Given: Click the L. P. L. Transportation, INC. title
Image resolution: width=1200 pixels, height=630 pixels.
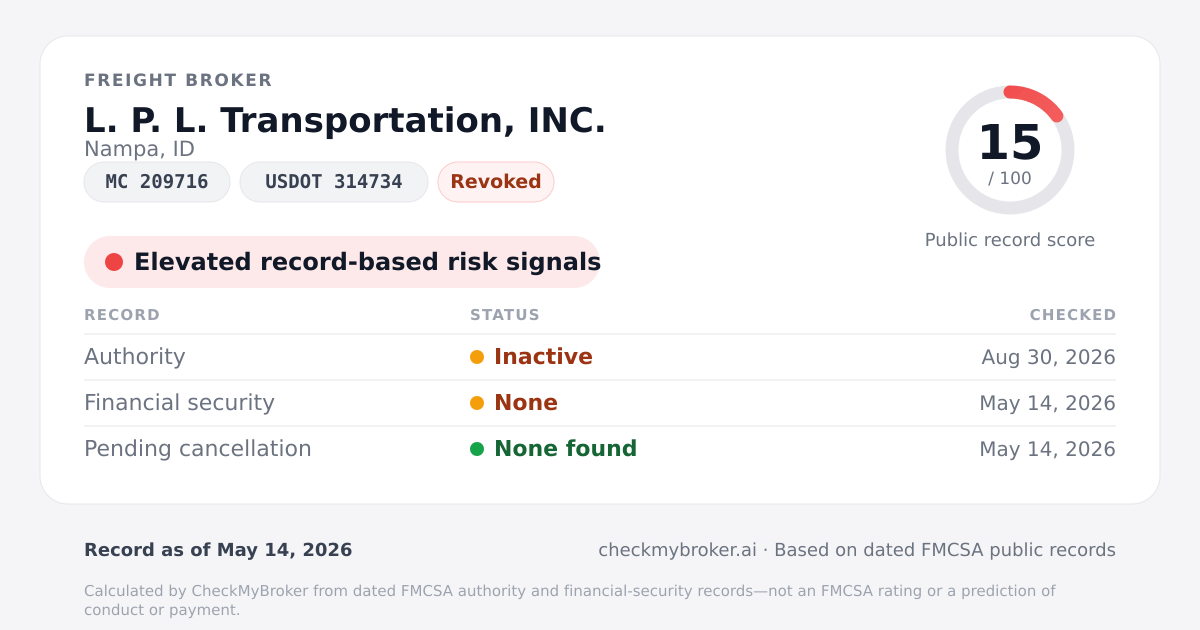Looking at the screenshot, I should [345, 120].
